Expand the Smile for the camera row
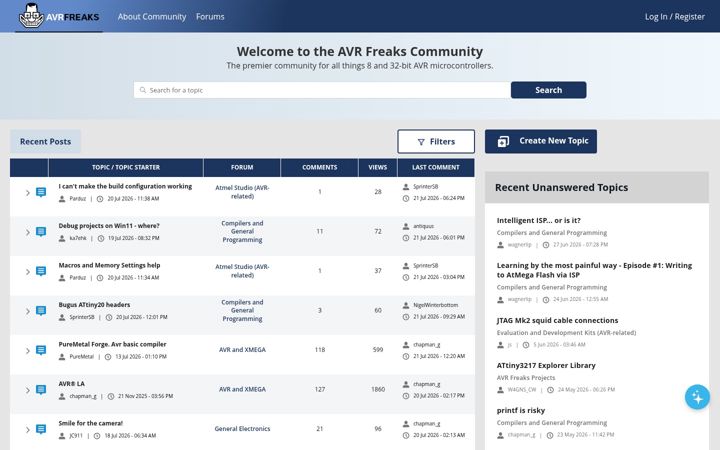 click(x=28, y=429)
